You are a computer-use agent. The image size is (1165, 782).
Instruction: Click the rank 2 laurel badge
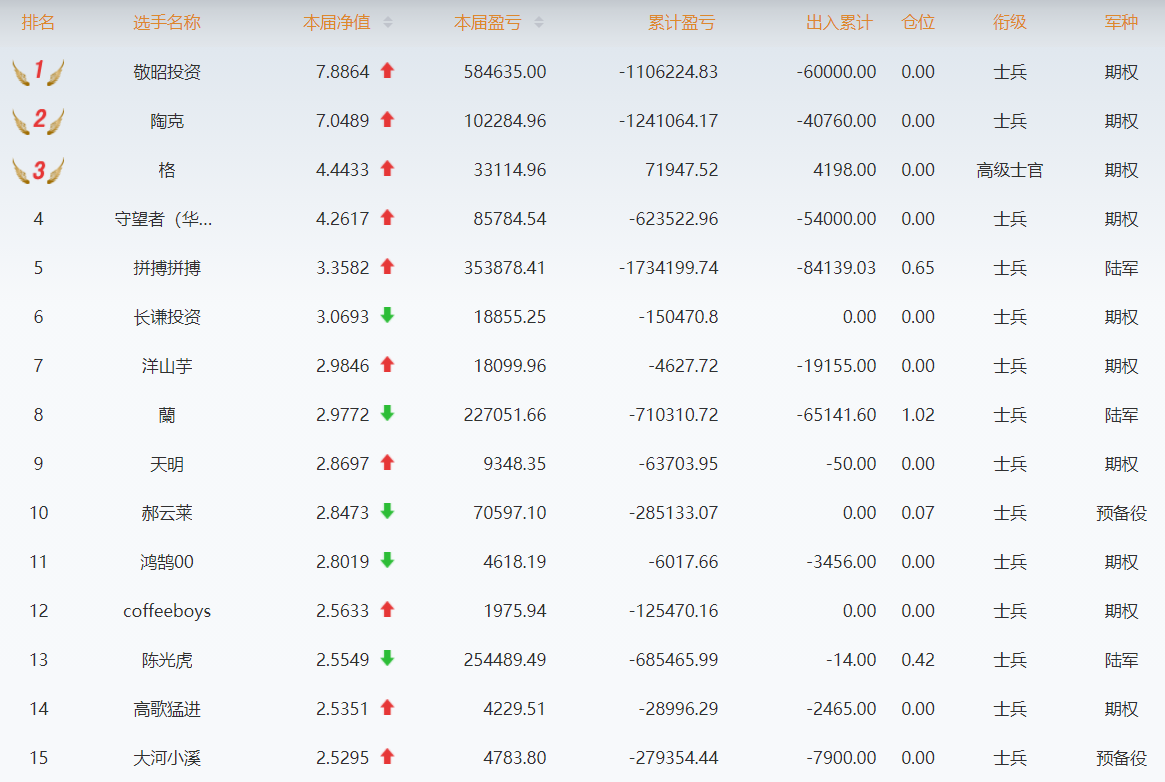39,121
